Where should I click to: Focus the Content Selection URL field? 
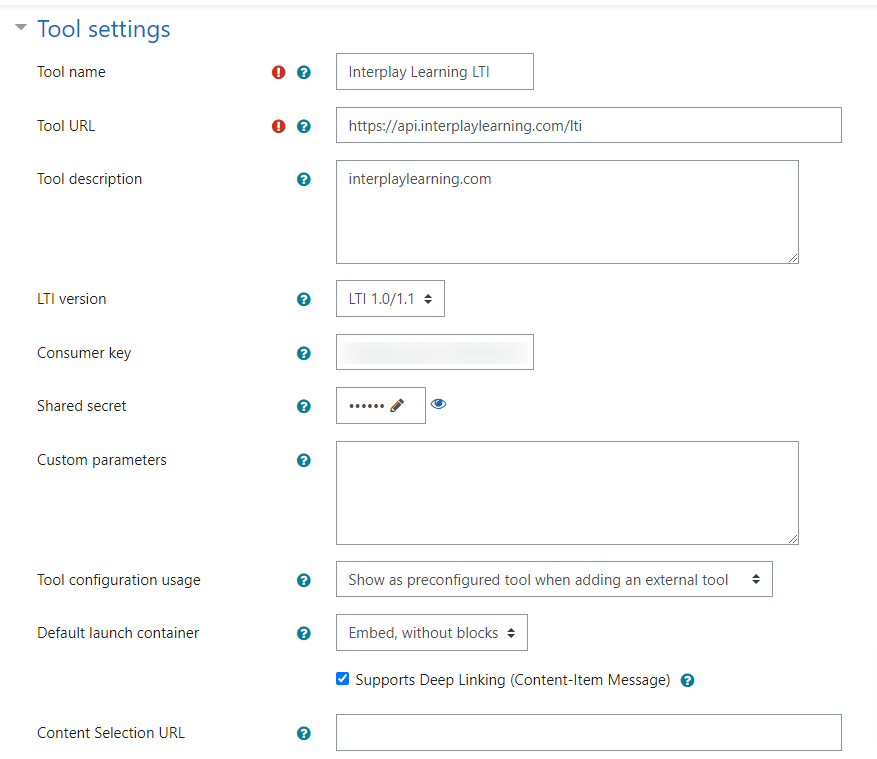coord(588,732)
